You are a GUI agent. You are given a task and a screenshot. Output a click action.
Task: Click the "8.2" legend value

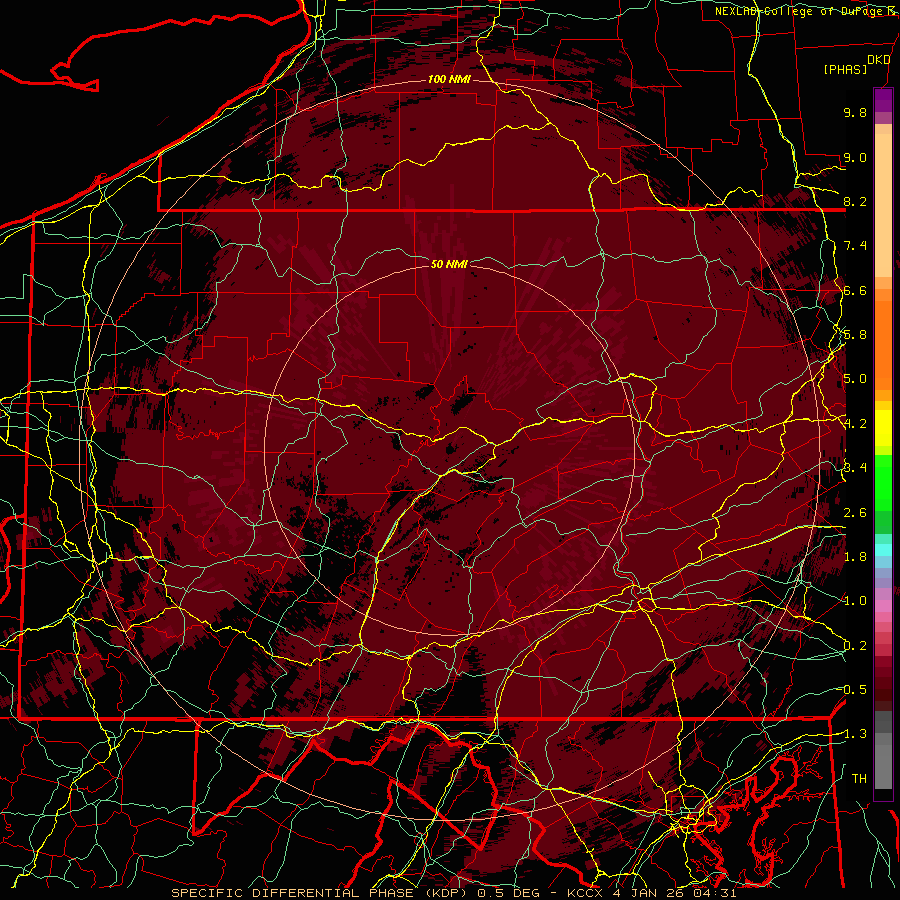pos(855,201)
